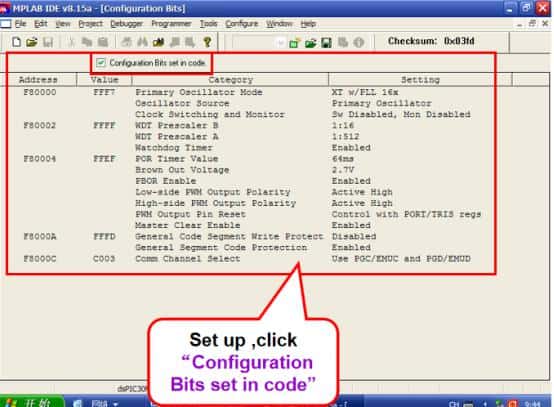Click the Save Workspace green disk icon
The width and height of the screenshot is (554, 407).
[x=326, y=43]
